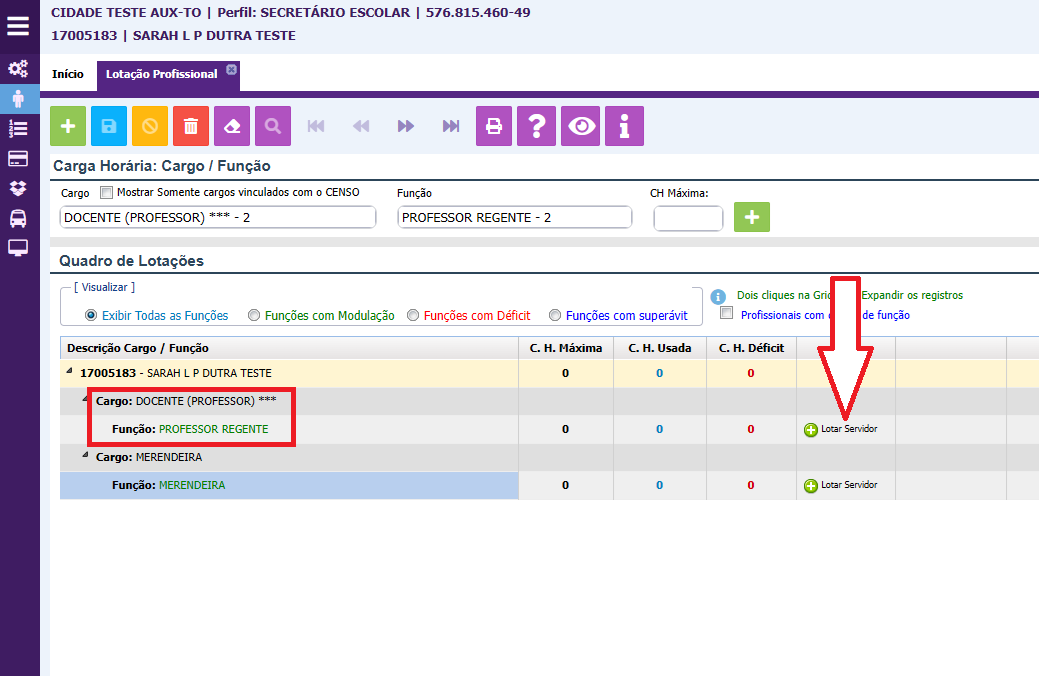Click Lotar Servidor for PROFESSOR REGENTE
The height and width of the screenshot is (678, 1039).
pyautogui.click(x=840, y=429)
